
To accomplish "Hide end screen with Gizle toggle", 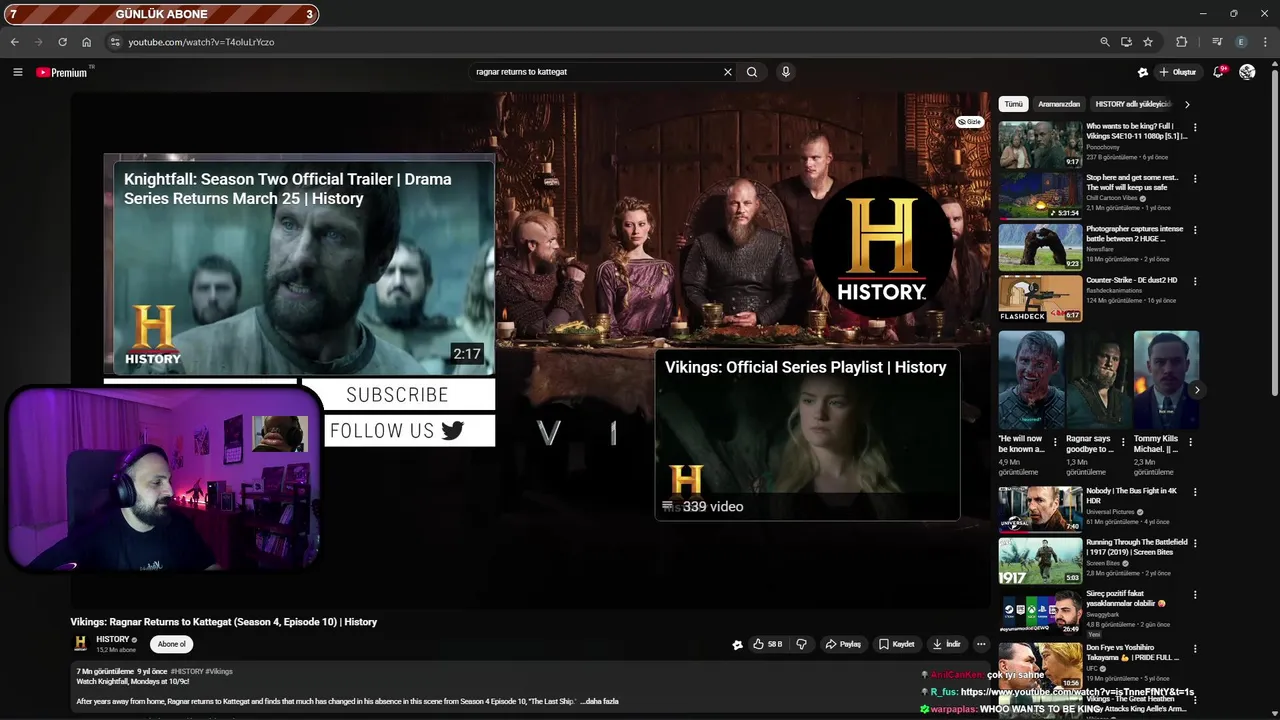I will pyautogui.click(x=970, y=122).
